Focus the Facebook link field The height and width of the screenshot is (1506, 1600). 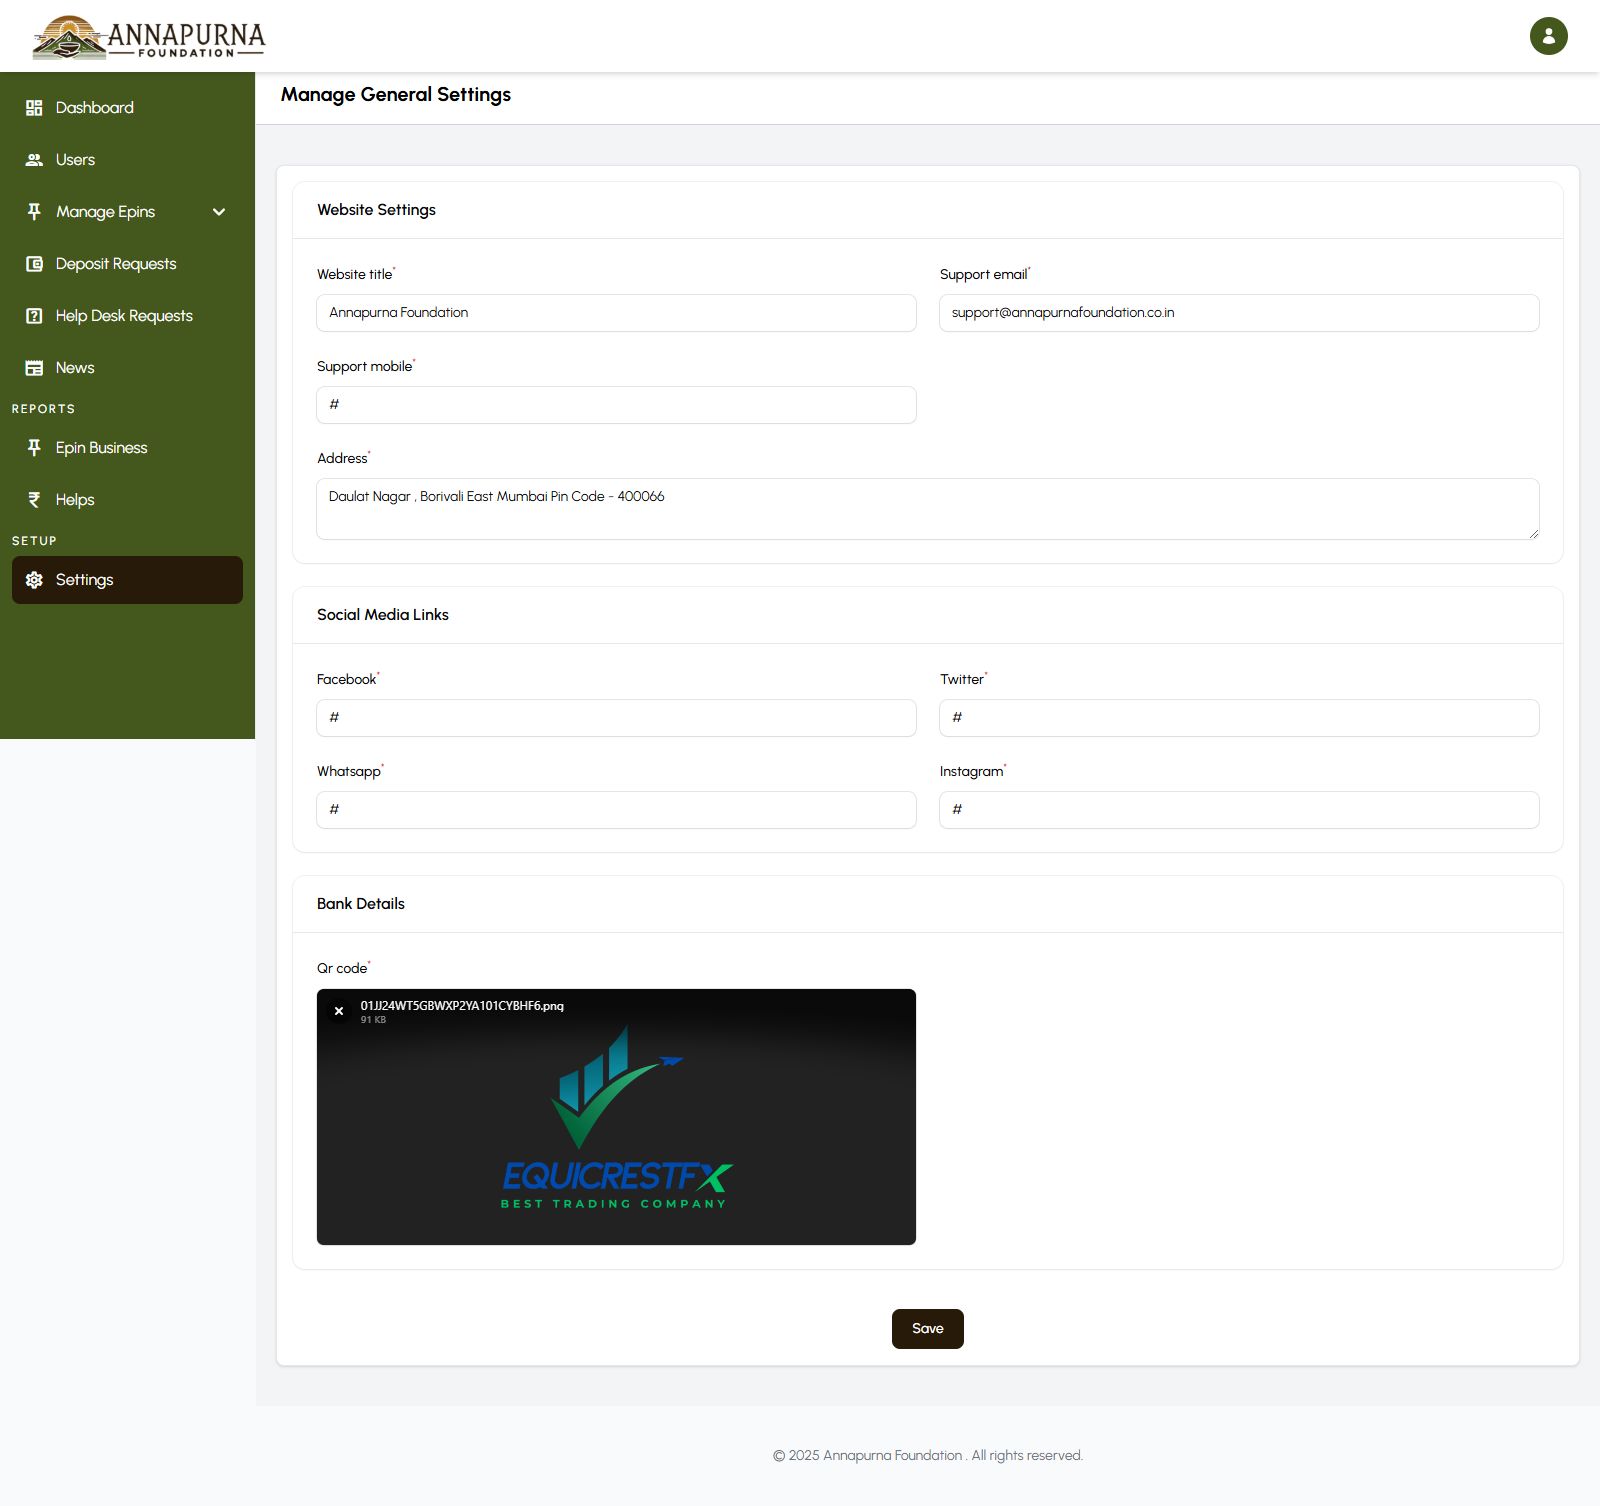(616, 718)
